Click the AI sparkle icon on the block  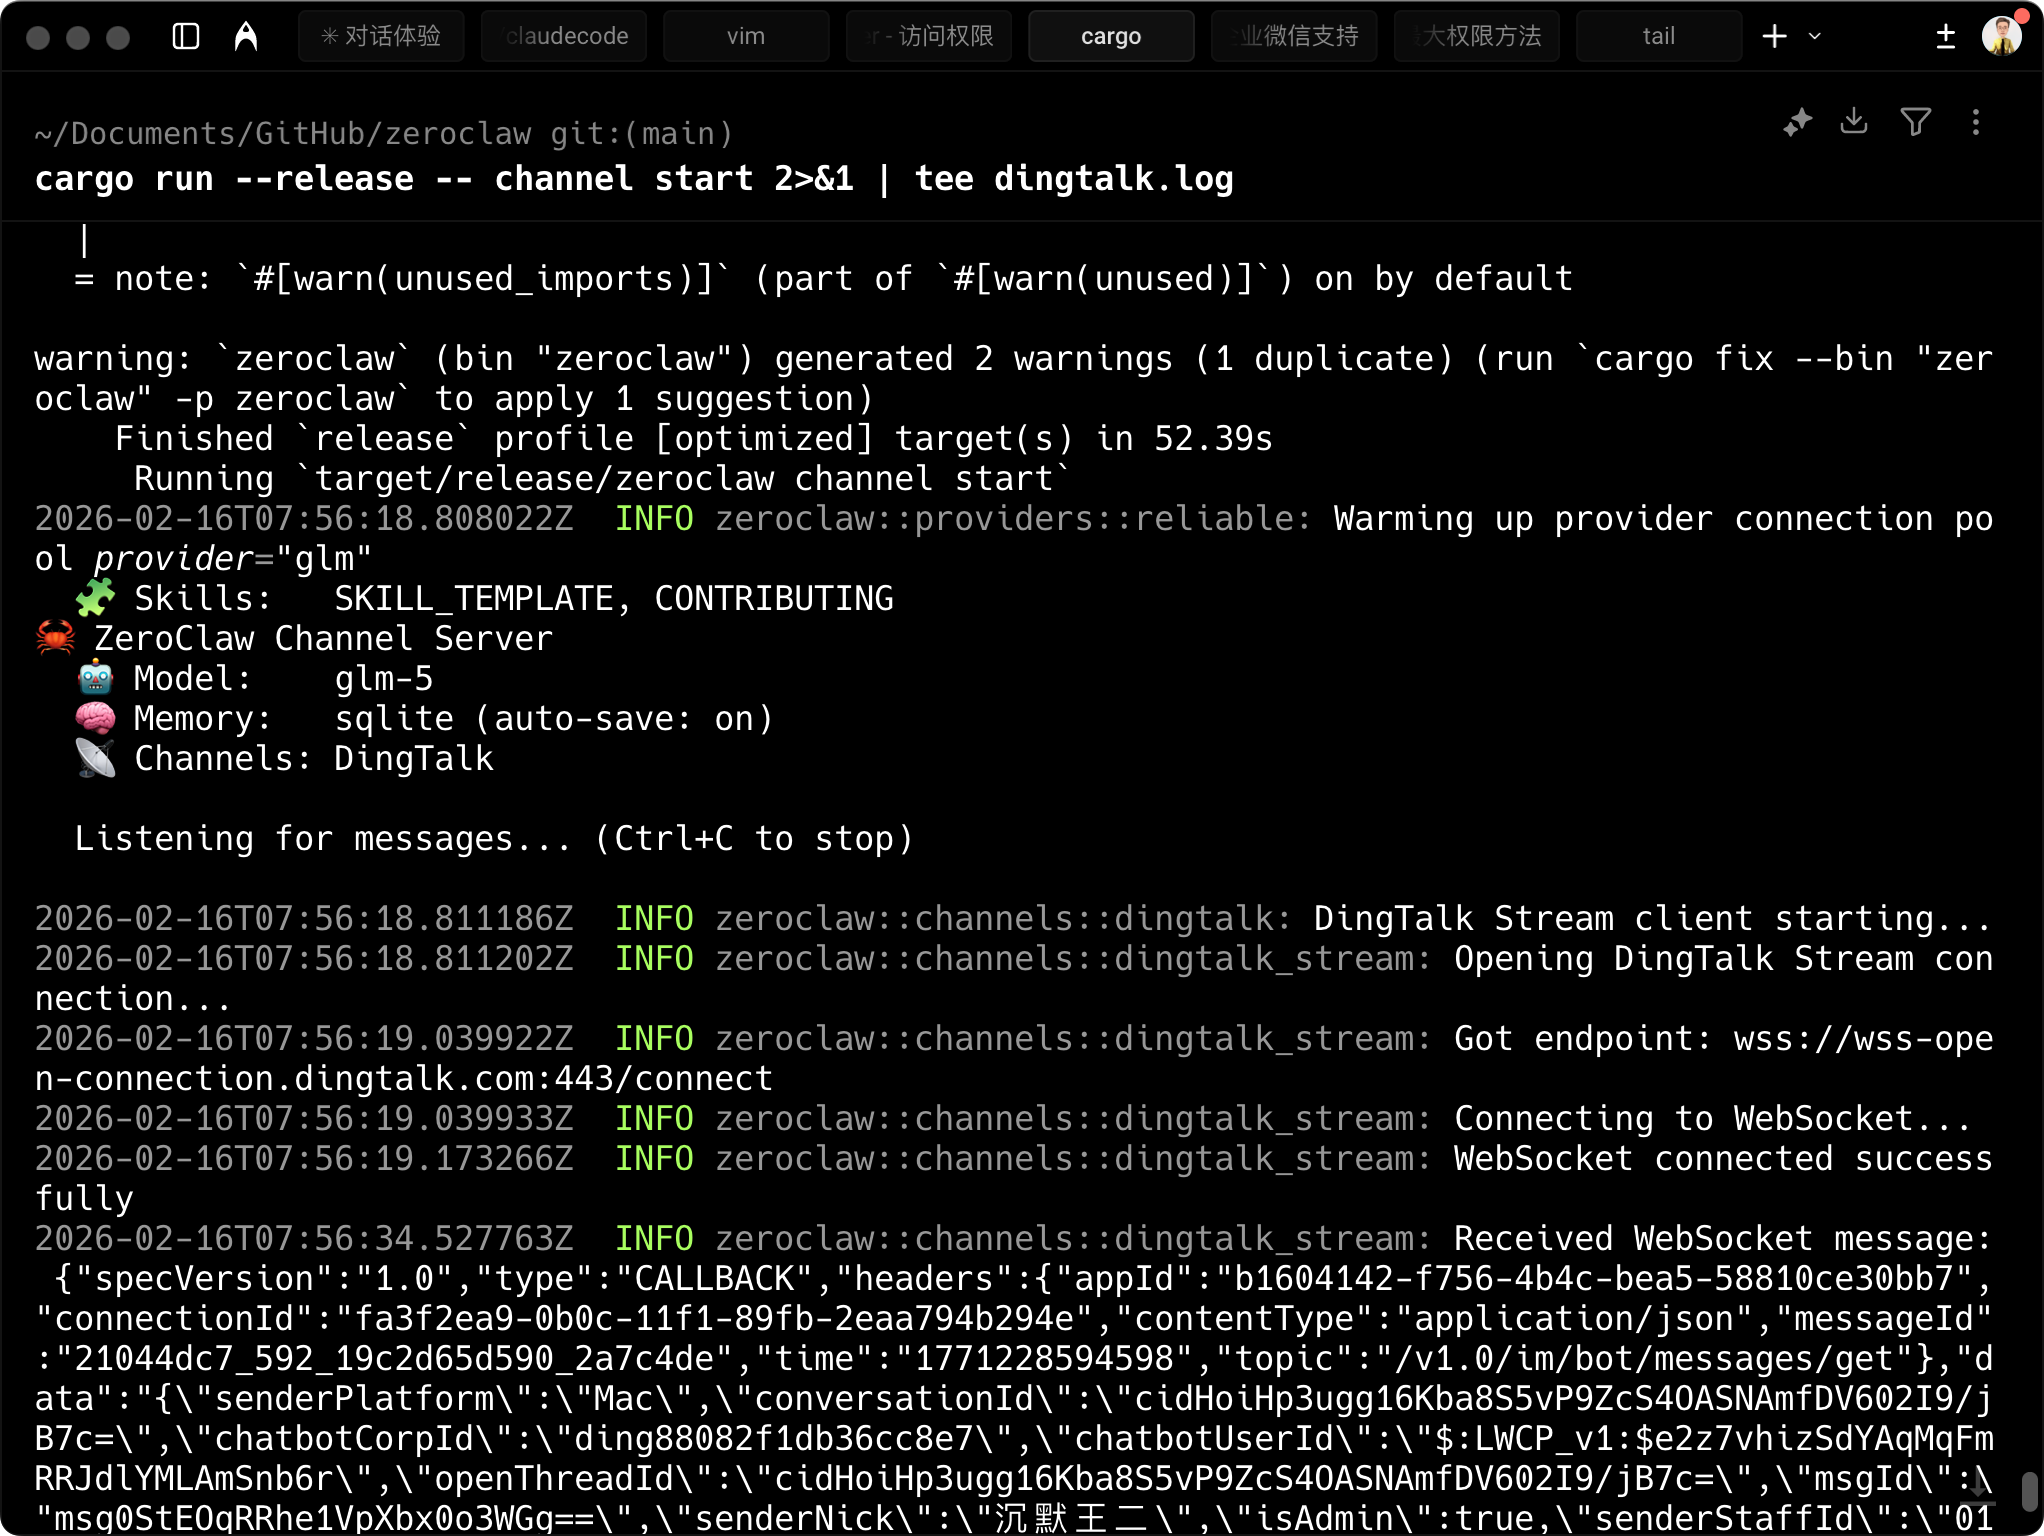click(1797, 122)
